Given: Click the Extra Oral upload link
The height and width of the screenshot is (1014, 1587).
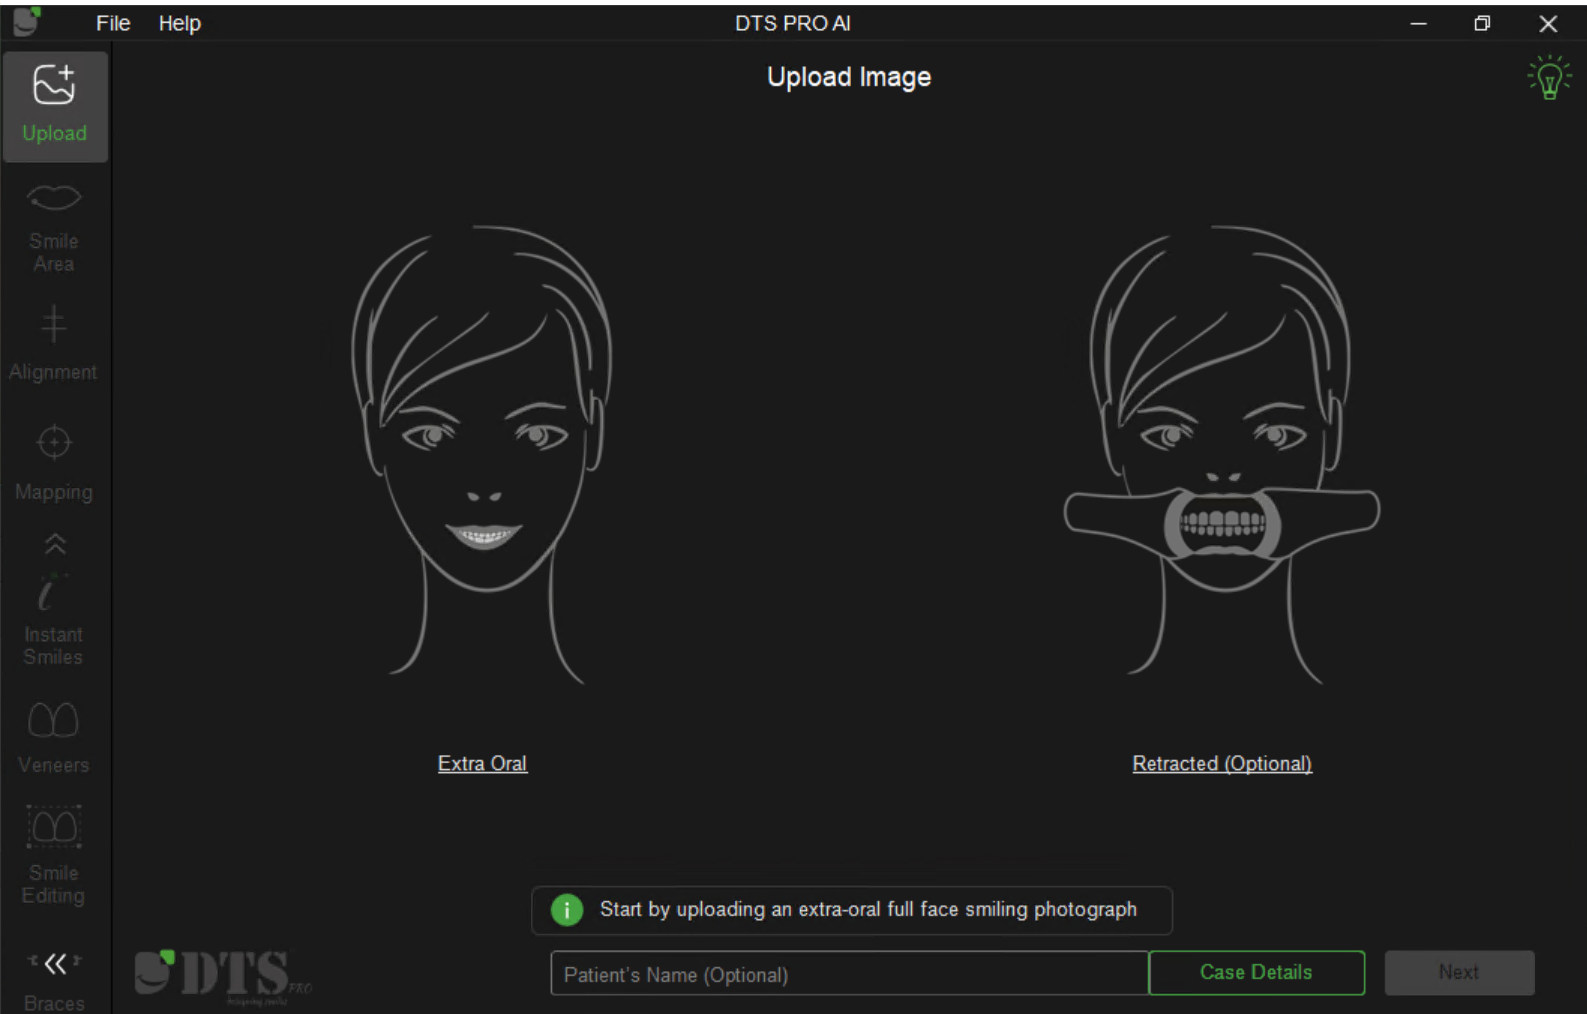Looking at the screenshot, I should point(482,763).
